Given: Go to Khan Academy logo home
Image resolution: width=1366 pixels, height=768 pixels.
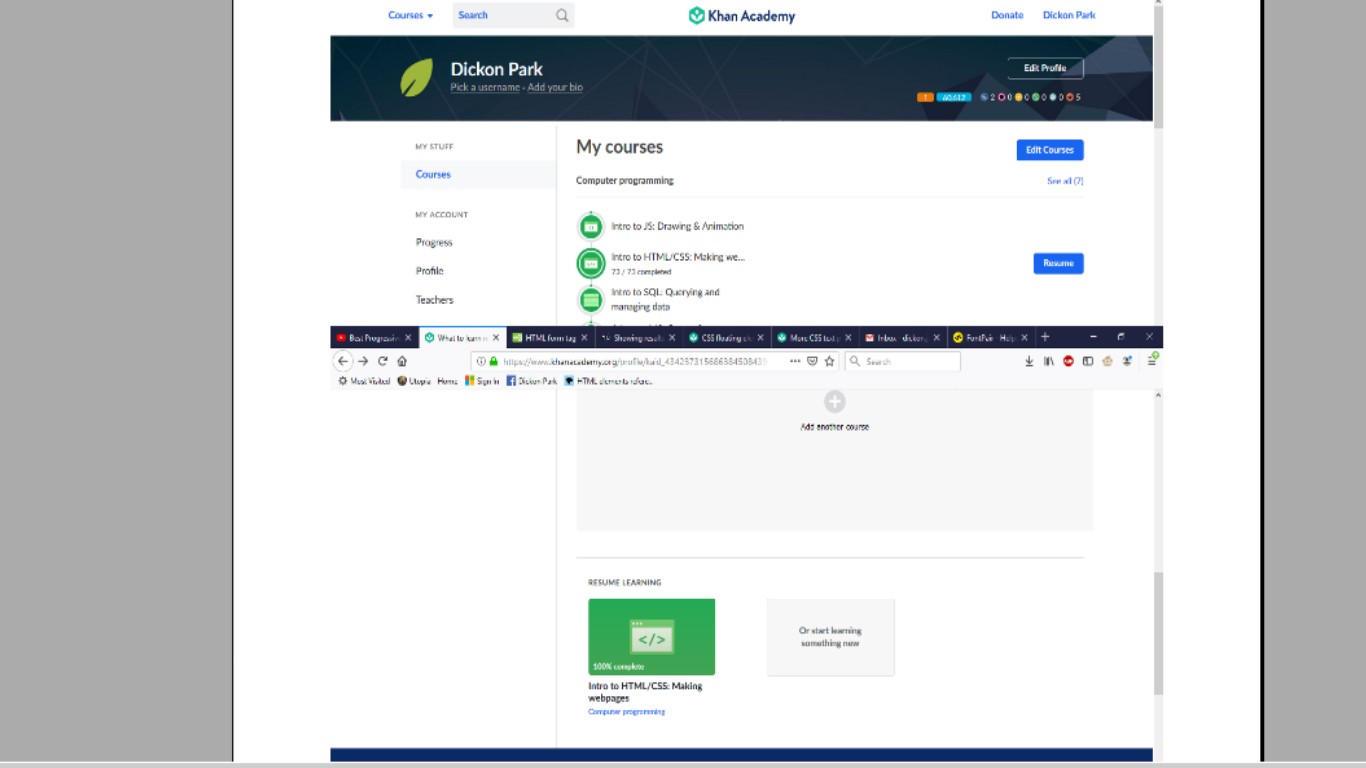Looking at the screenshot, I should (x=742, y=15).
